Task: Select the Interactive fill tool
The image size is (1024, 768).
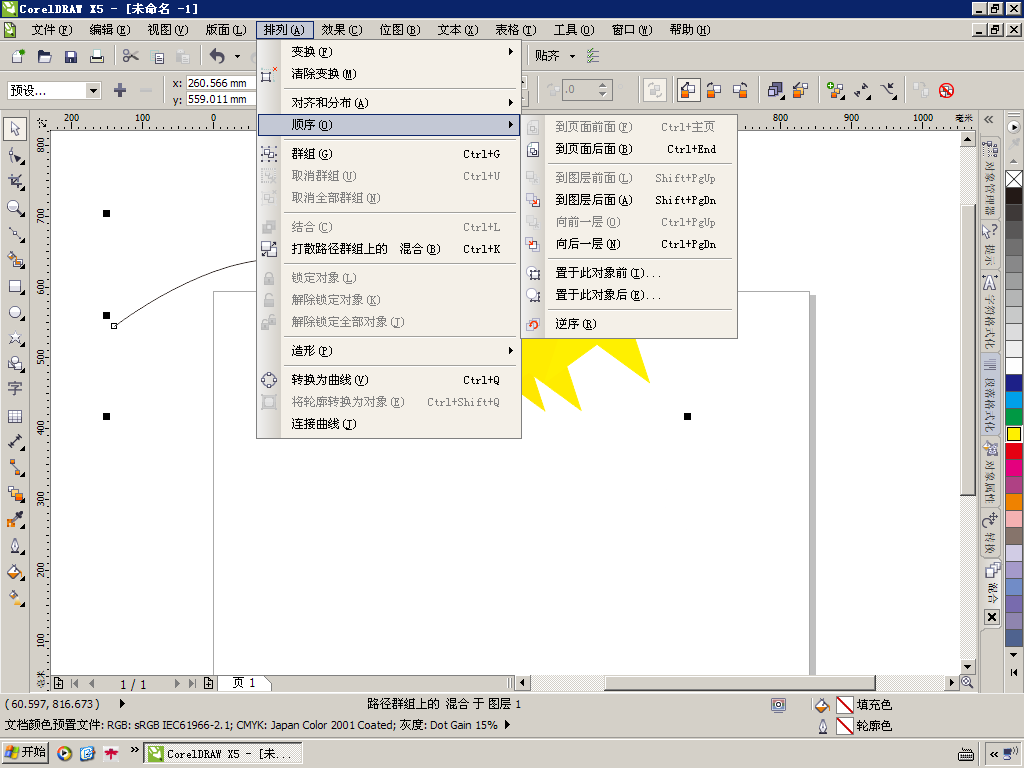Action: click(14, 598)
